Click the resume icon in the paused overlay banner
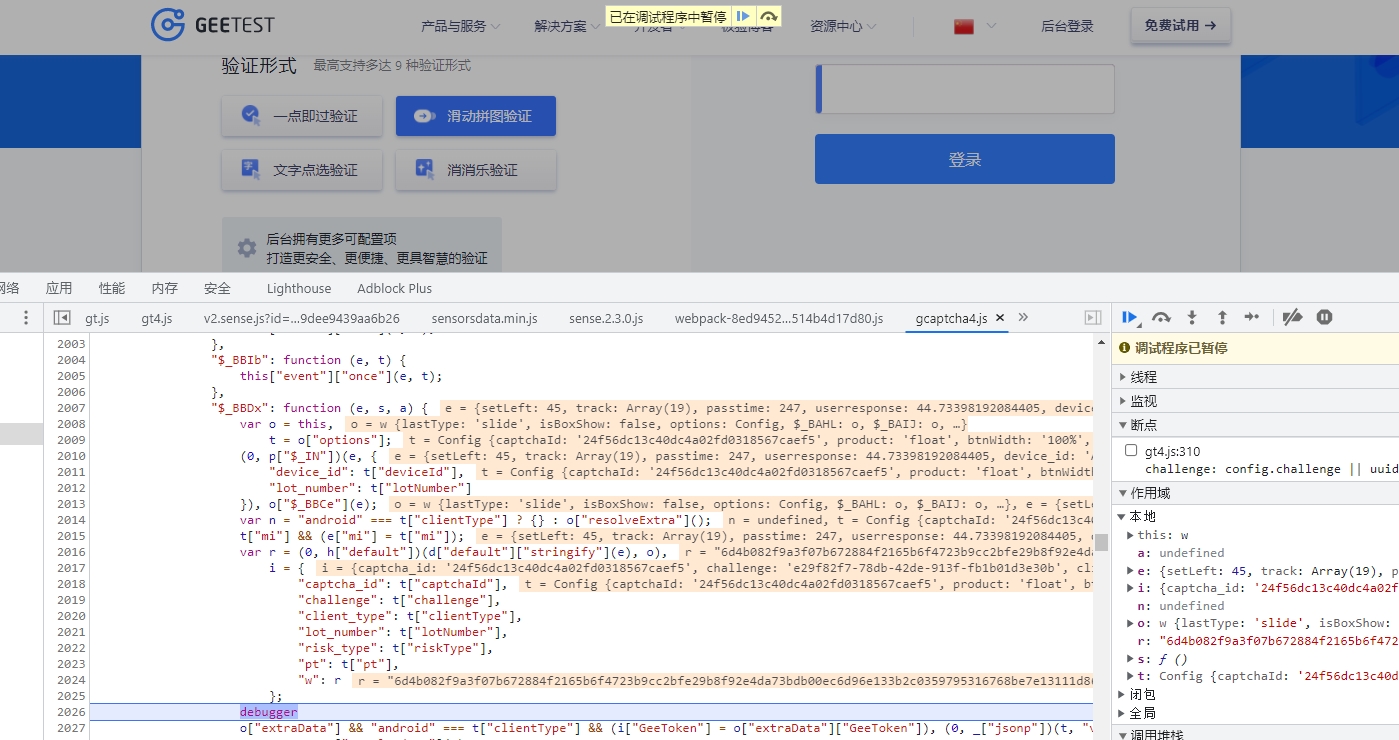The width and height of the screenshot is (1399, 740). (x=742, y=16)
